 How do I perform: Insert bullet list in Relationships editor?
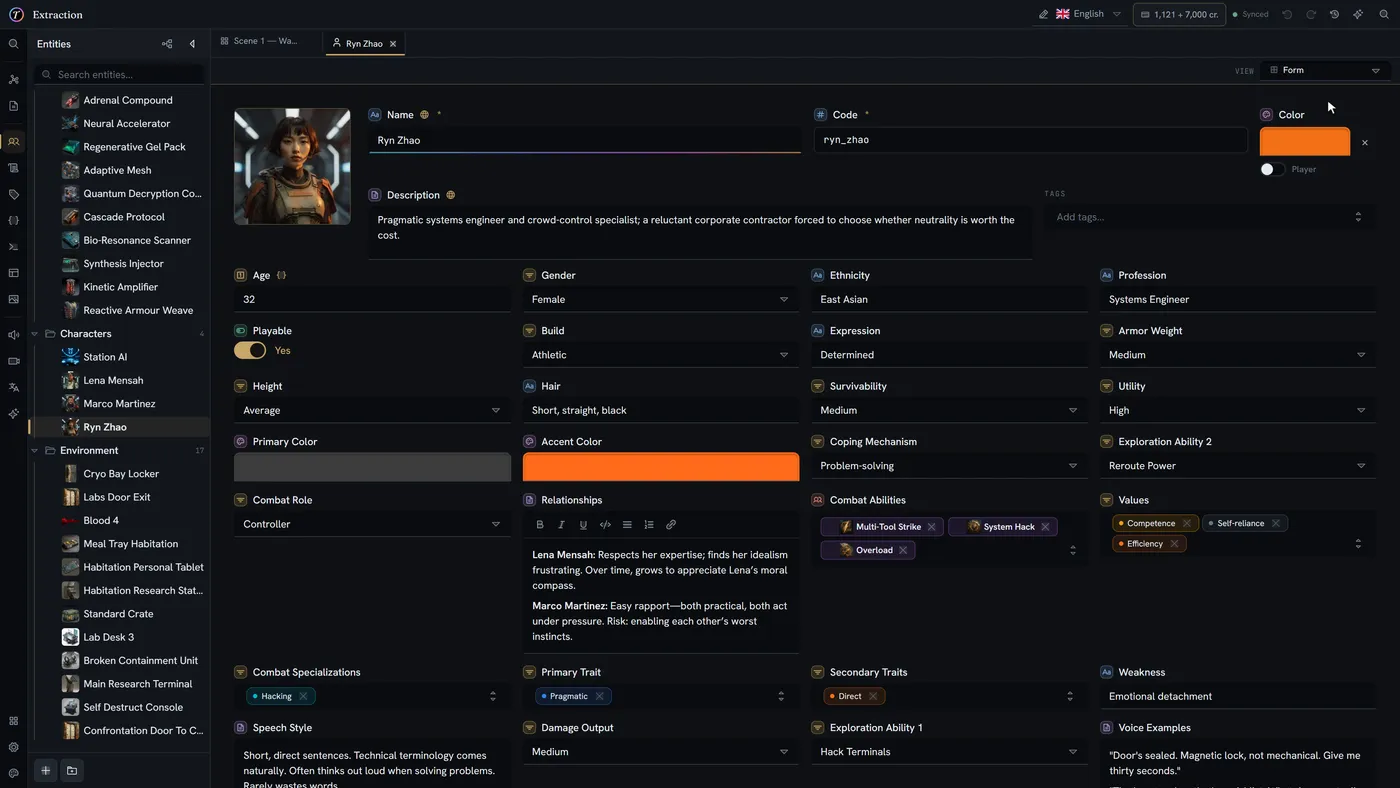(627, 525)
